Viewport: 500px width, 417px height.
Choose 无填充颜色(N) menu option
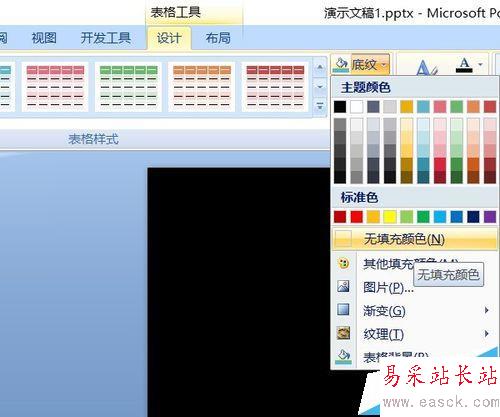click(415, 239)
